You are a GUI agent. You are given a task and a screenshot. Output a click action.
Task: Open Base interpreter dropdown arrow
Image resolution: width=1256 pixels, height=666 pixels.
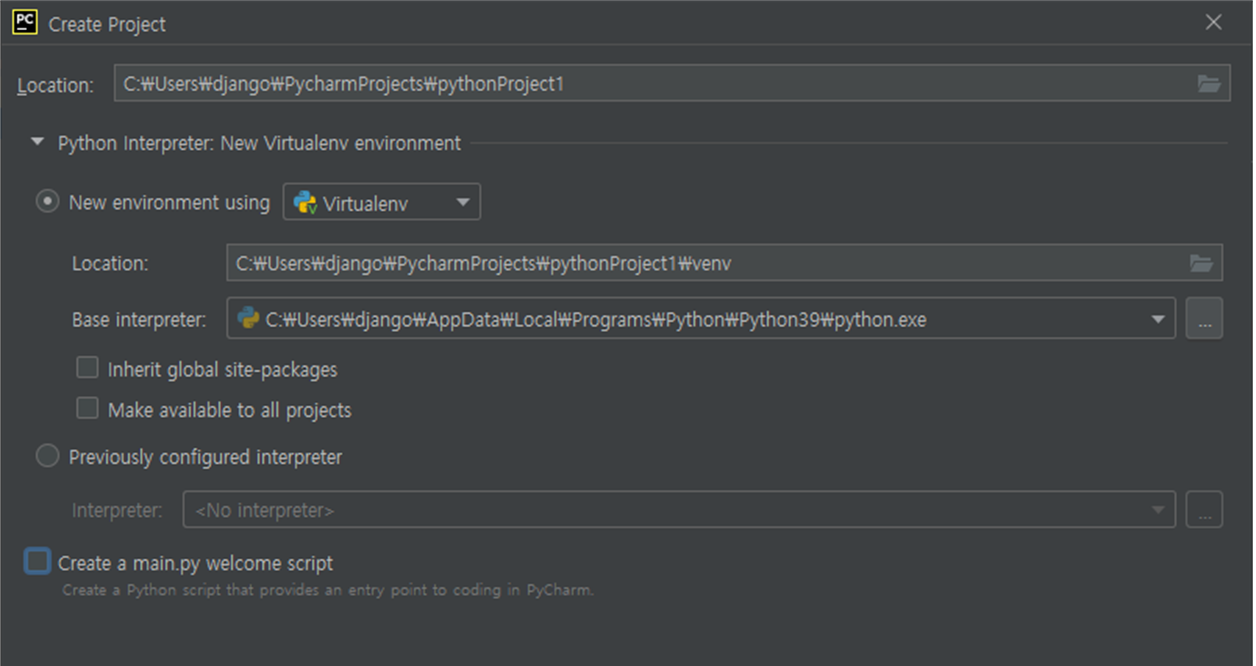tap(1158, 319)
